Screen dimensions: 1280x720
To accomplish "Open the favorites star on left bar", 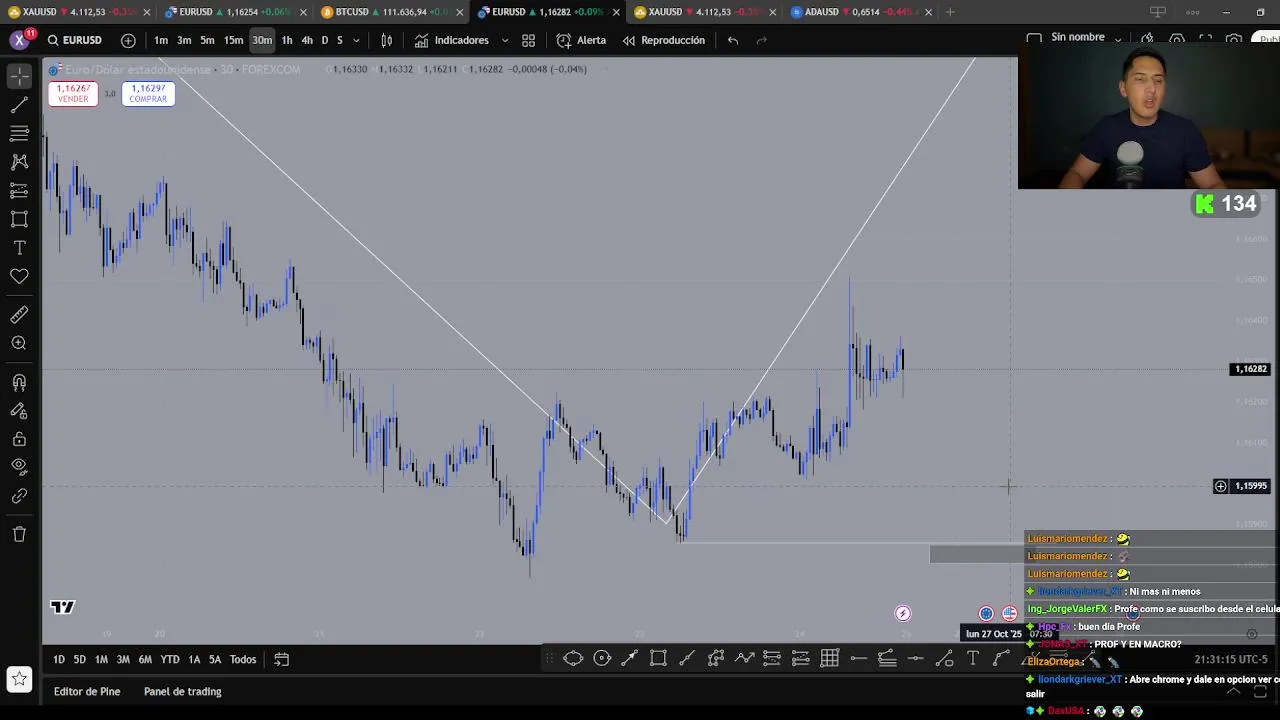I will click(x=19, y=679).
